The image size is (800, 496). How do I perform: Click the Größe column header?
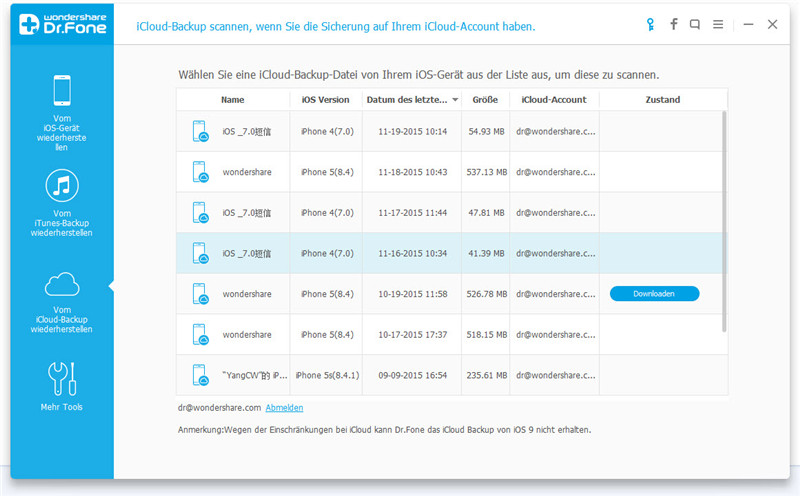coord(485,100)
